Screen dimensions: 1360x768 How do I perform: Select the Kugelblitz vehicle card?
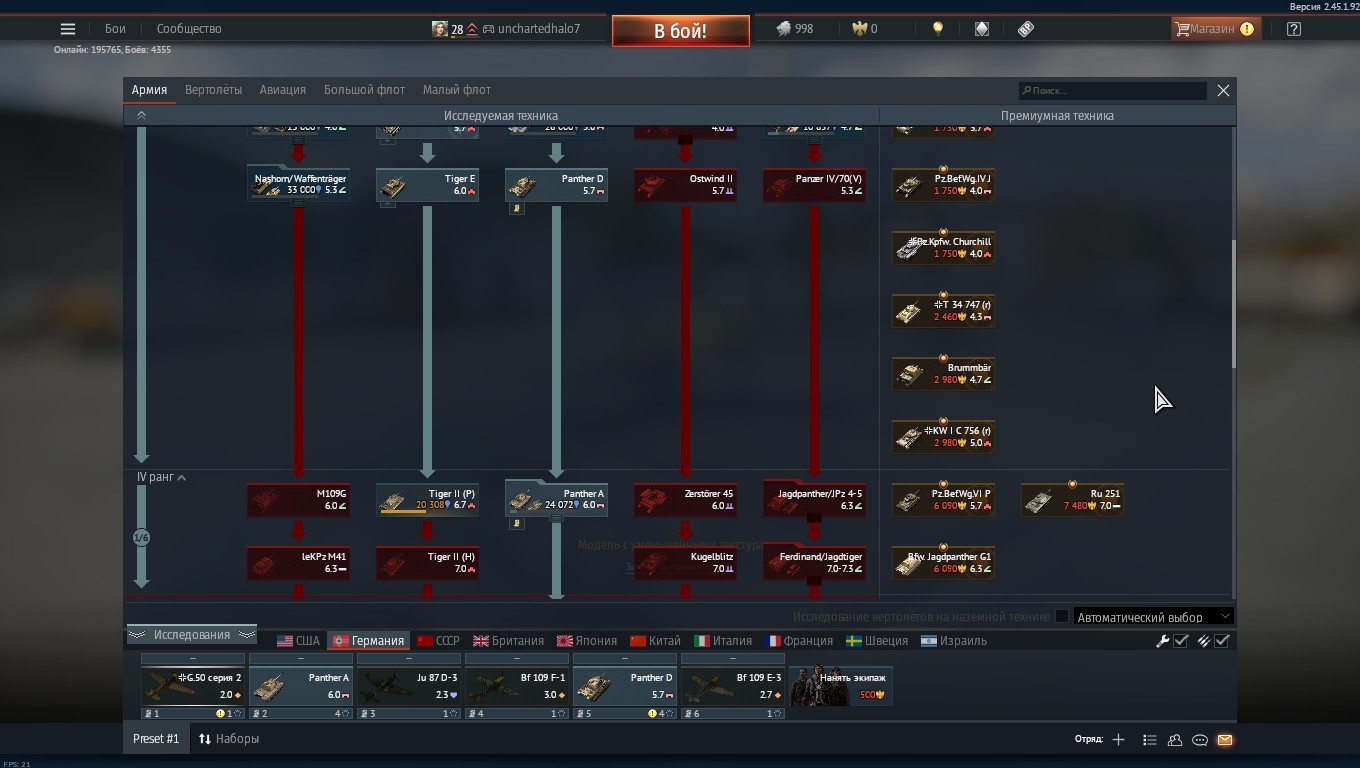[685, 562]
